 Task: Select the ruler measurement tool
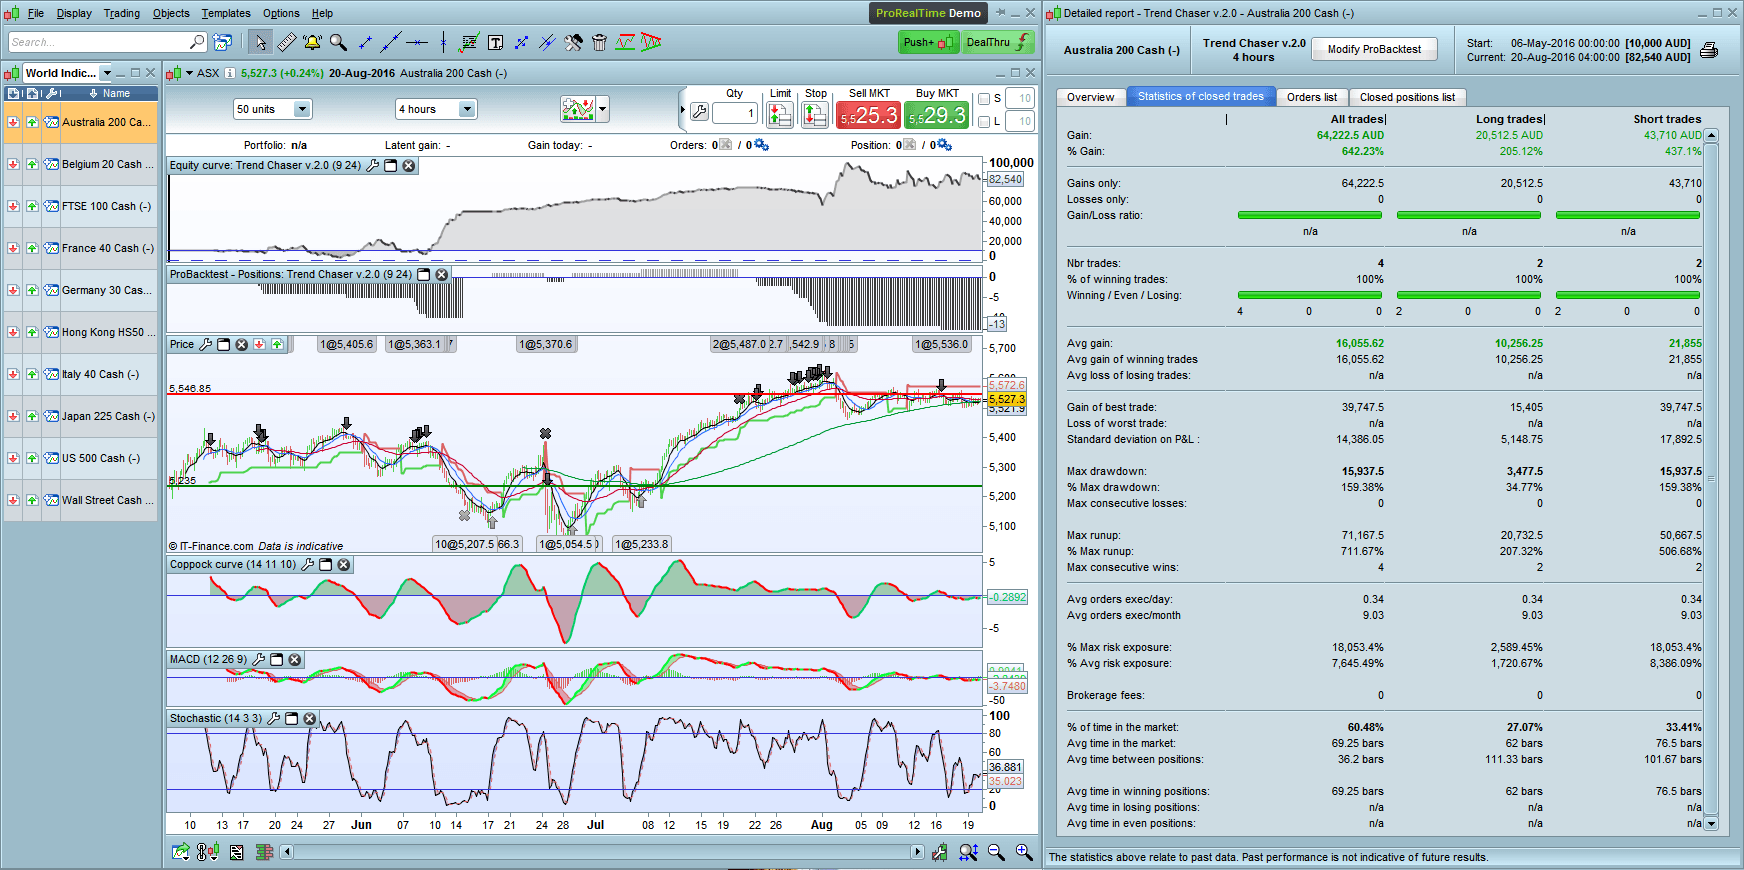pos(286,42)
